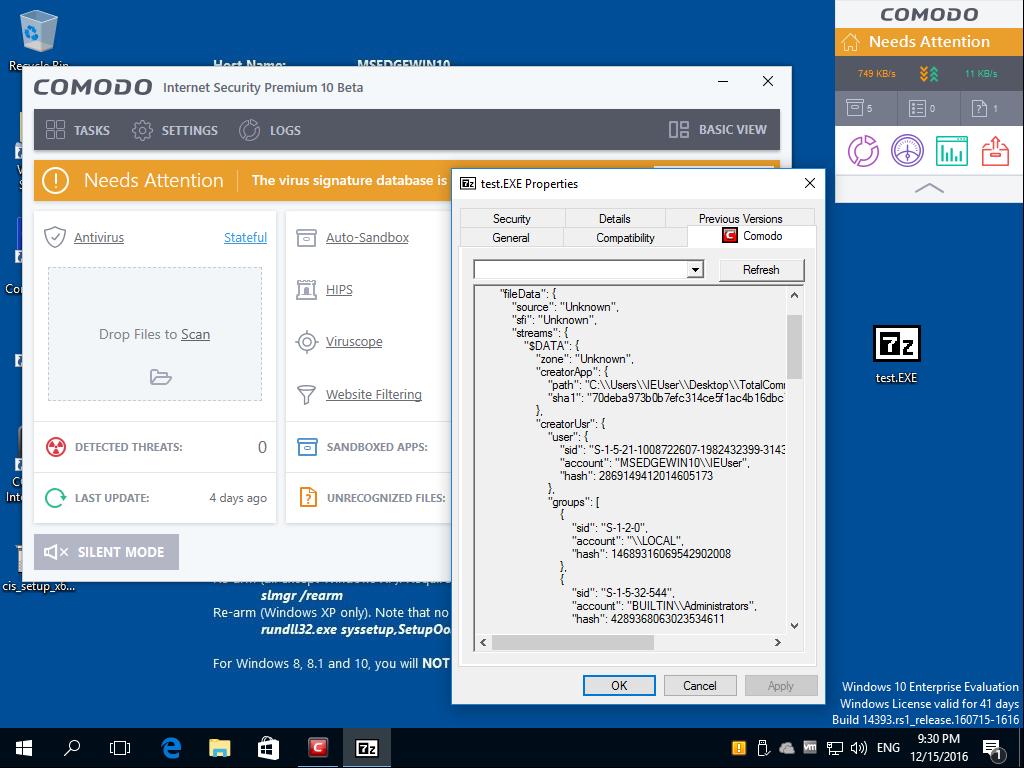Click the Auto-Sandbox icon
This screenshot has width=1024, height=768.
pyautogui.click(x=306, y=238)
